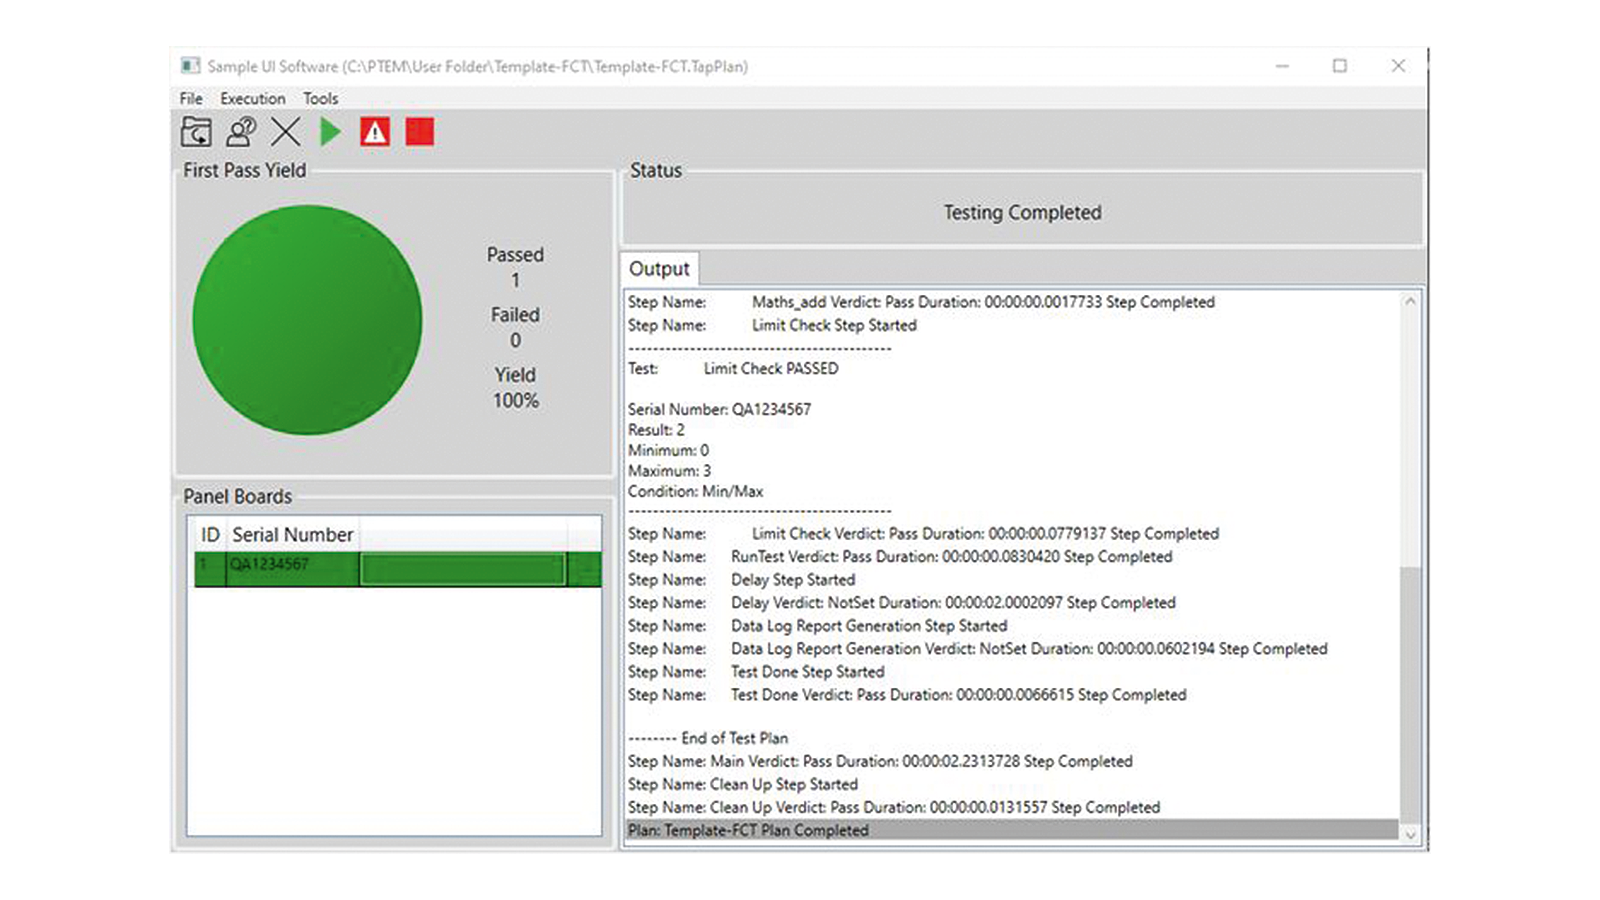This screenshot has width=1600, height=900.
Task: Select the Template-FCT Plan Completed log line
Action: click(x=748, y=830)
